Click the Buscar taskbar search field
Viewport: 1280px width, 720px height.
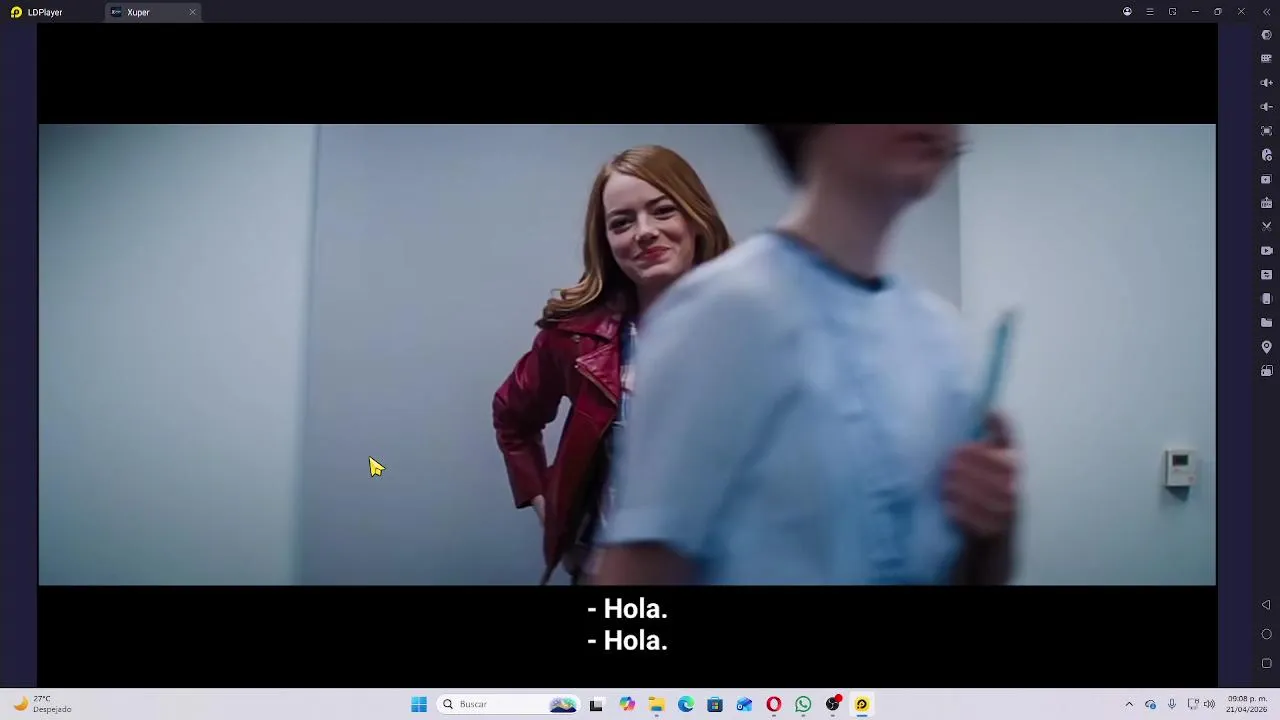508,704
